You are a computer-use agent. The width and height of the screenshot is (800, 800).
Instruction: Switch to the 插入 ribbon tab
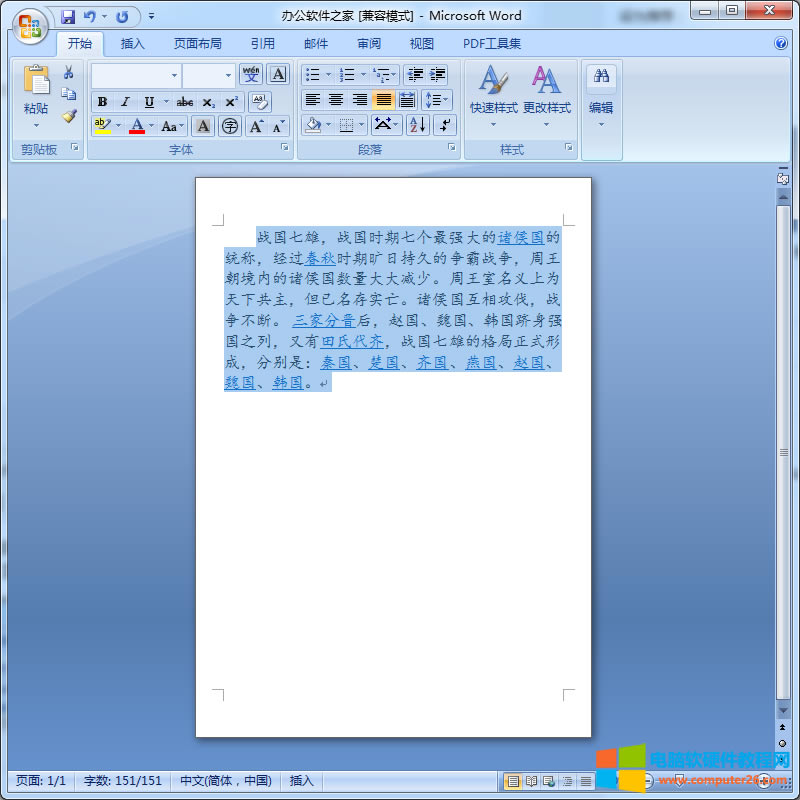click(132, 44)
